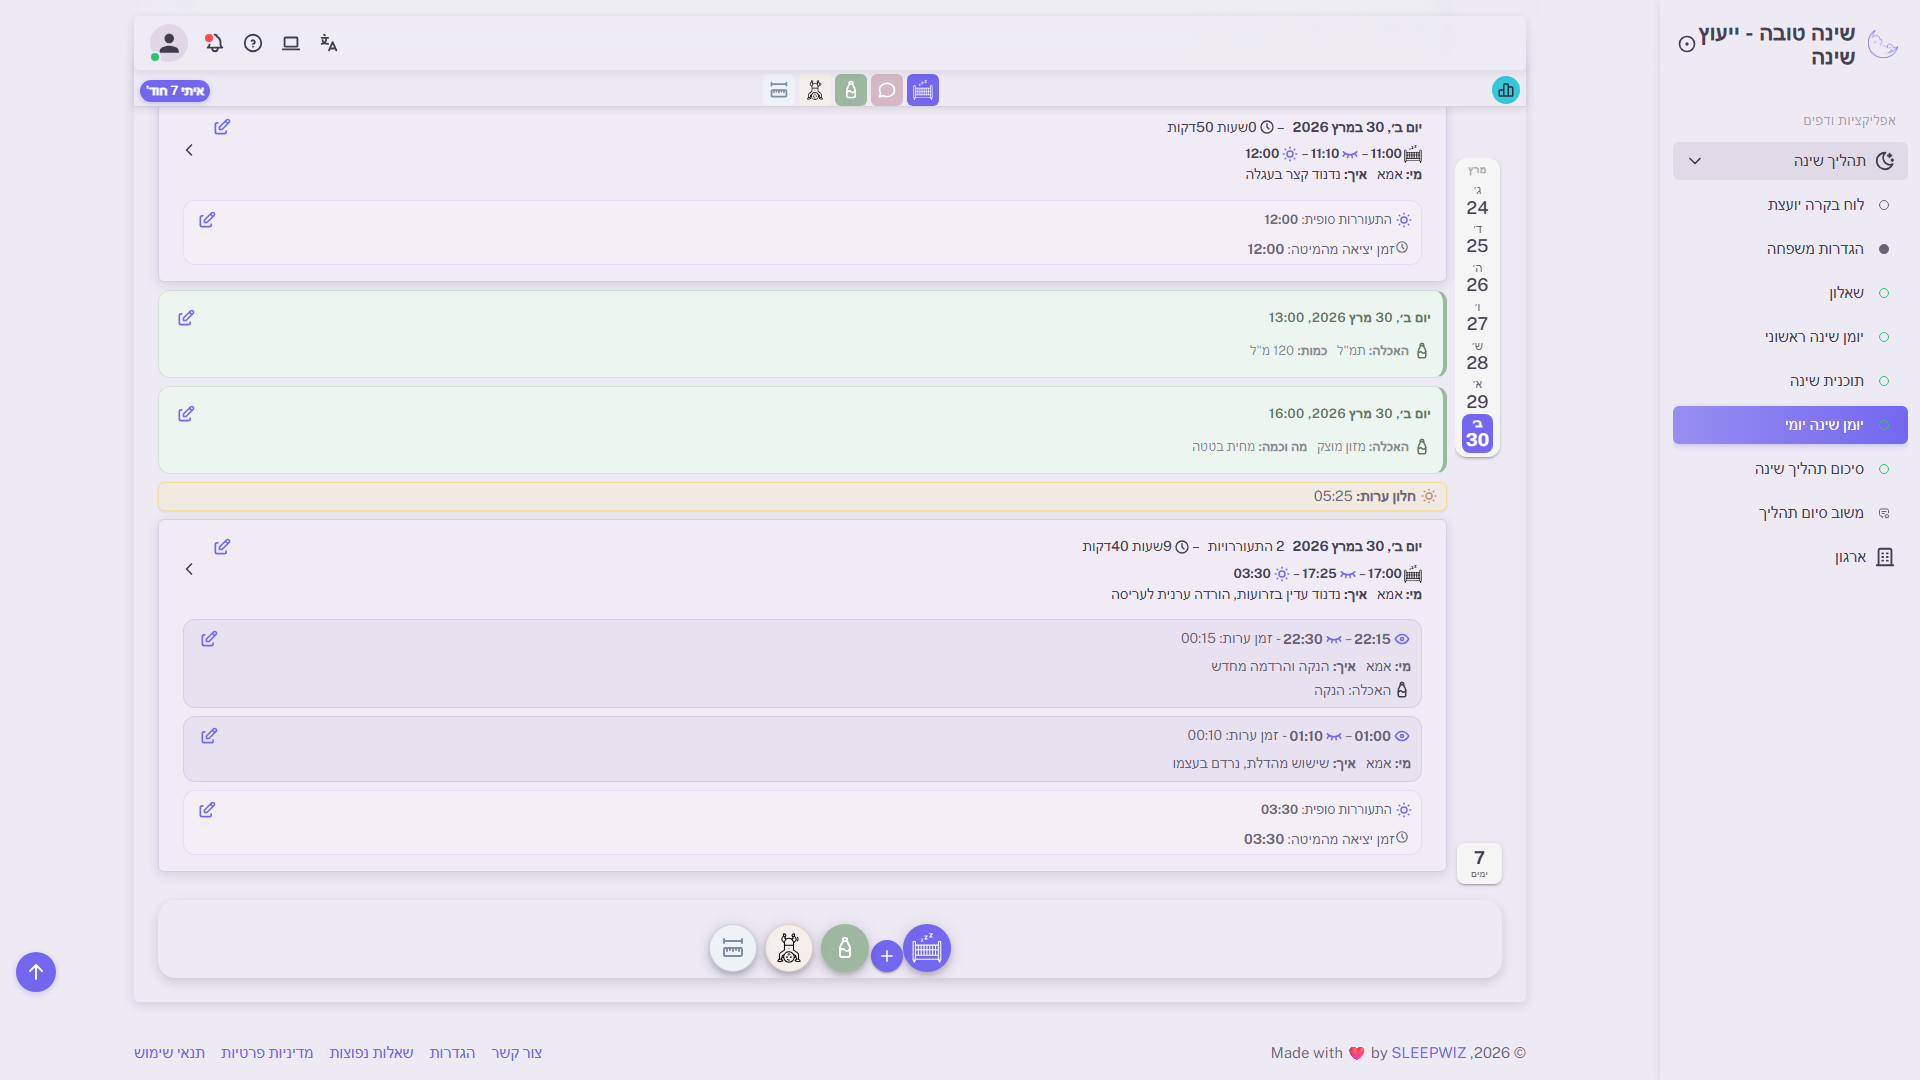
Task: Toggle the eye visibility icon on the 22:15 entry
Action: tap(1401, 638)
